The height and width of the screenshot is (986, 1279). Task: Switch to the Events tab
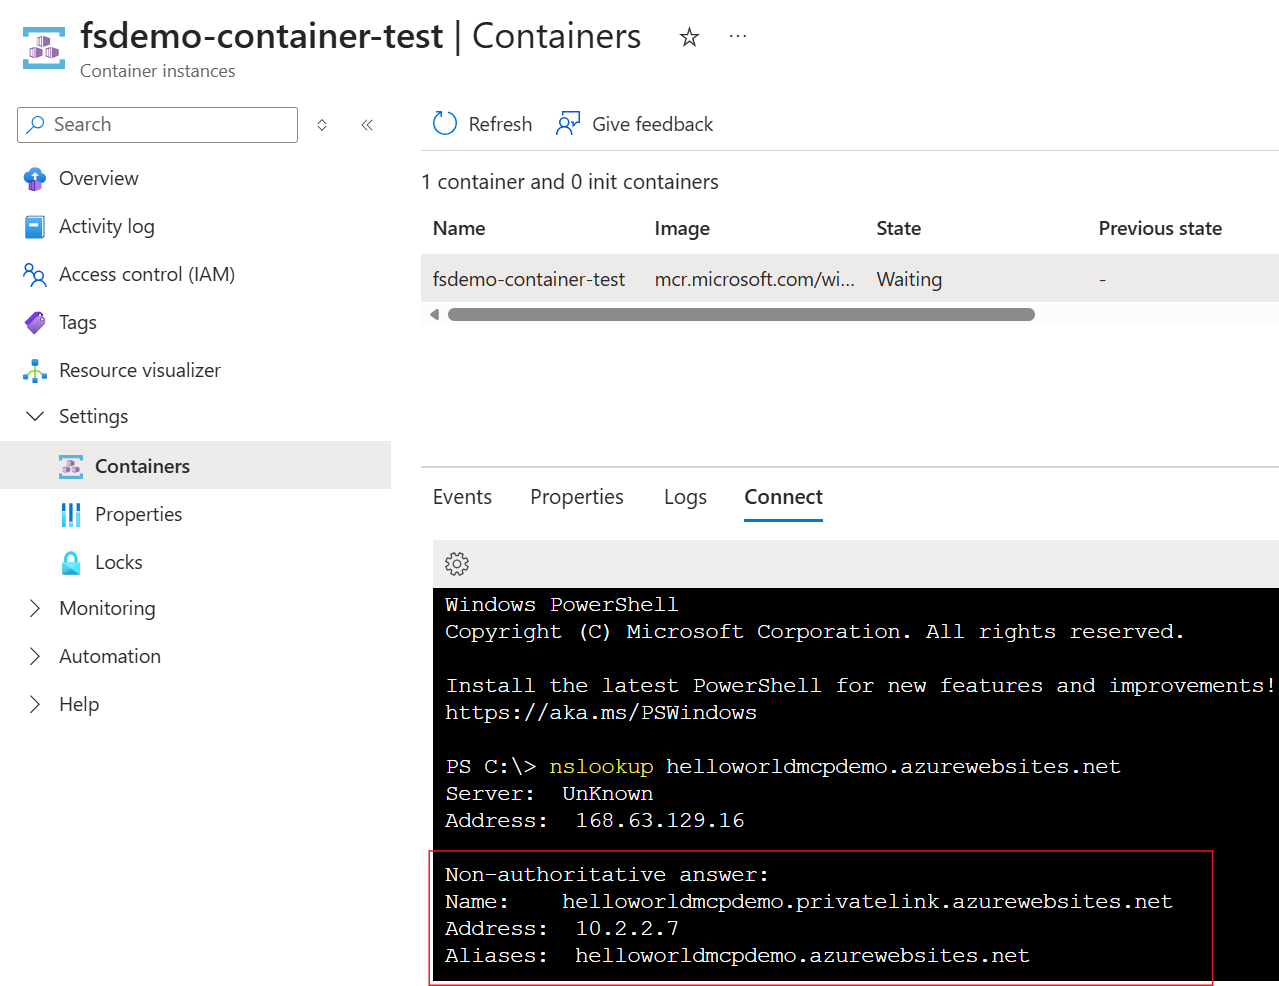coord(462,497)
